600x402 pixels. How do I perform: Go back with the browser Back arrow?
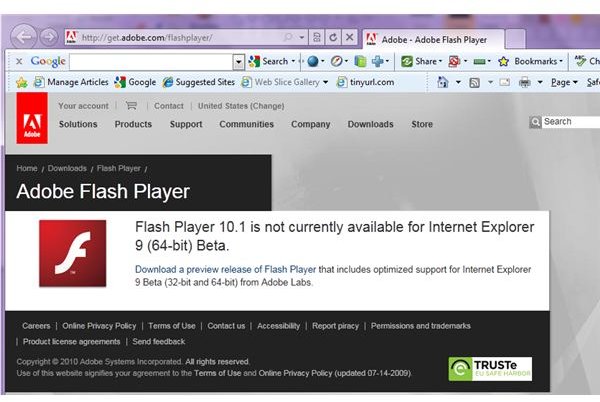point(24,37)
